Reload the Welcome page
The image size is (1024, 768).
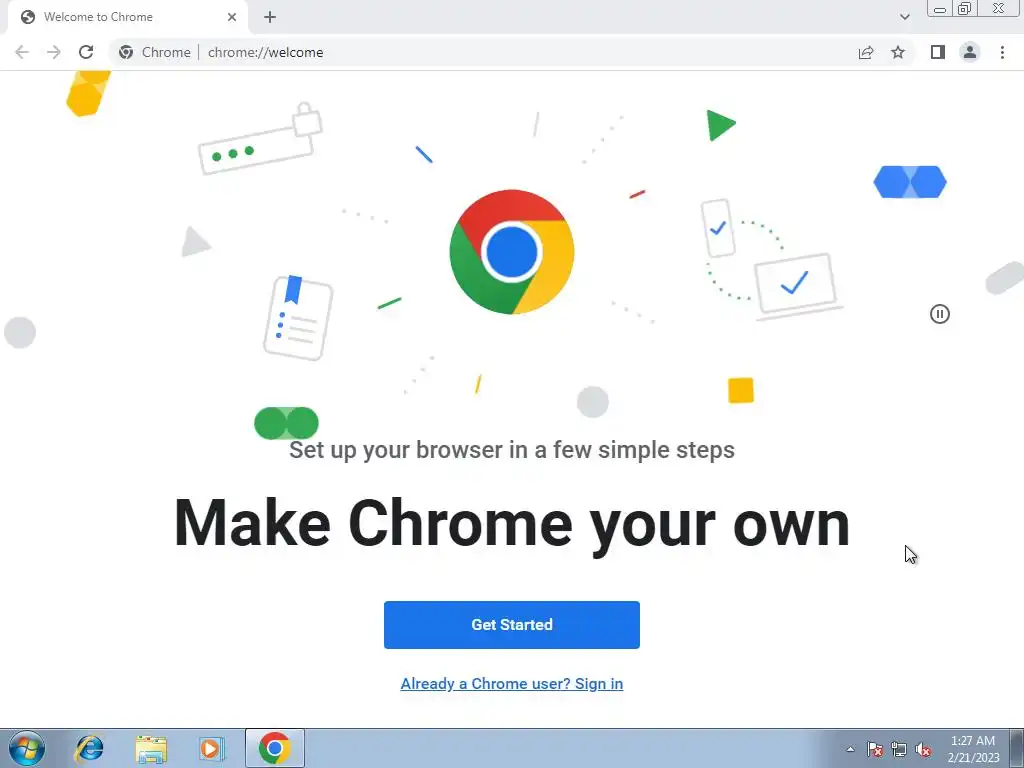tap(86, 52)
